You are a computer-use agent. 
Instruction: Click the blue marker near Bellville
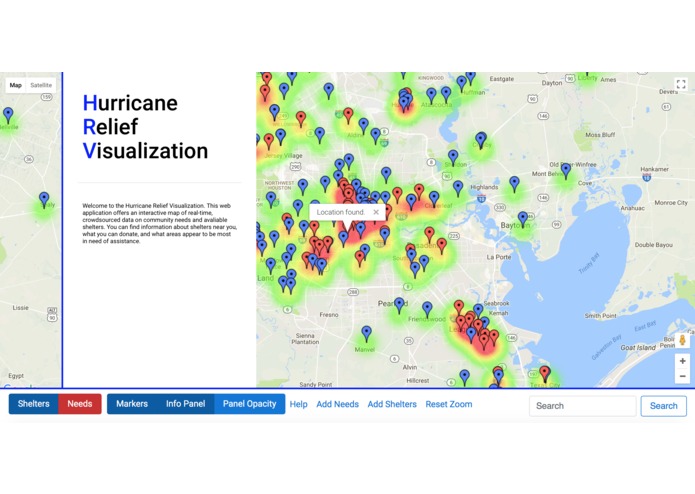(8, 115)
